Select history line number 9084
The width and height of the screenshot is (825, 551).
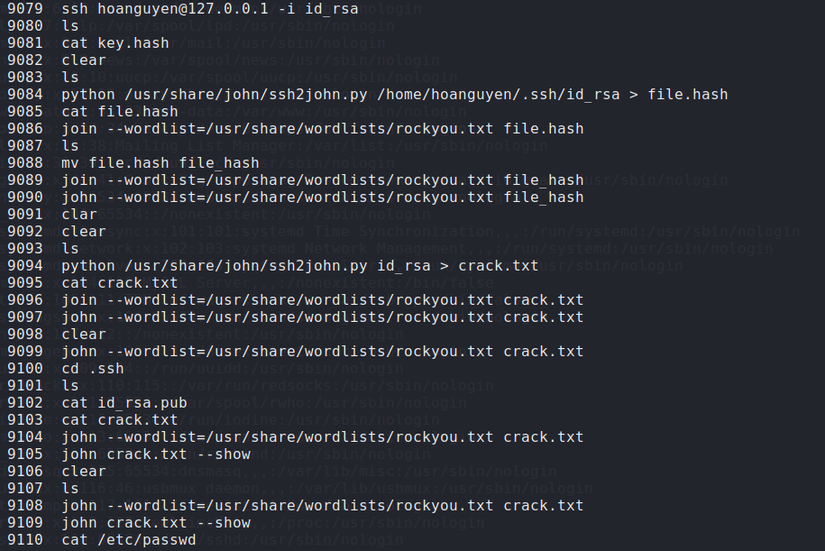pos(25,94)
